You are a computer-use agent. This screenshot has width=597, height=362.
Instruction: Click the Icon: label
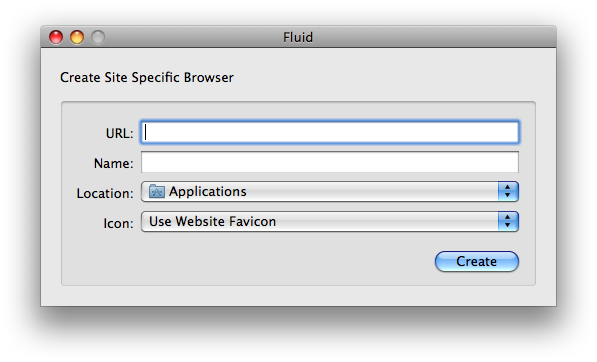click(118, 223)
